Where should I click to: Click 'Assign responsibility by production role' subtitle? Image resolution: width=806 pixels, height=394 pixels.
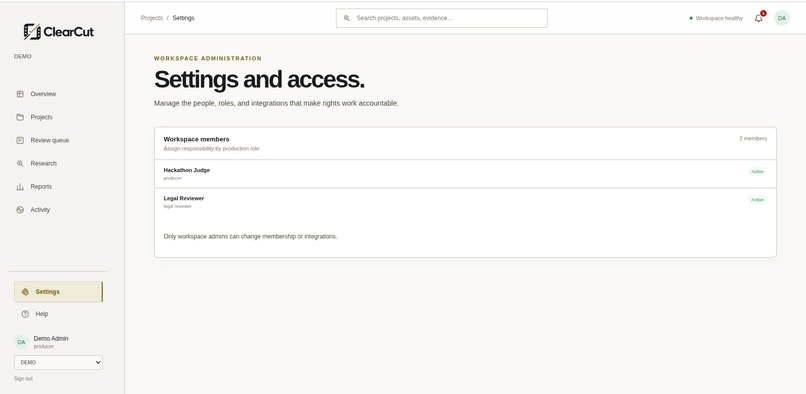click(x=211, y=149)
